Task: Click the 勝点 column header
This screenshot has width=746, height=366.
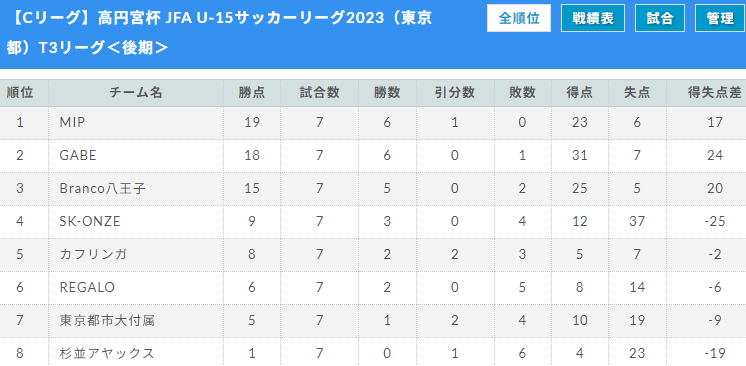Action: [x=252, y=93]
